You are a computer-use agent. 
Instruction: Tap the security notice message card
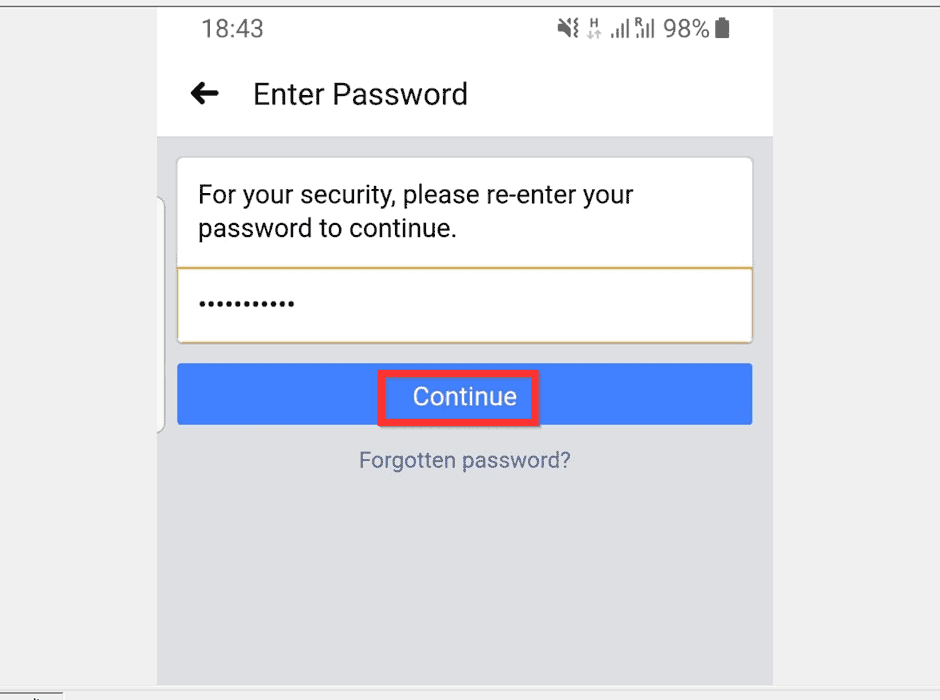pyautogui.click(x=464, y=211)
